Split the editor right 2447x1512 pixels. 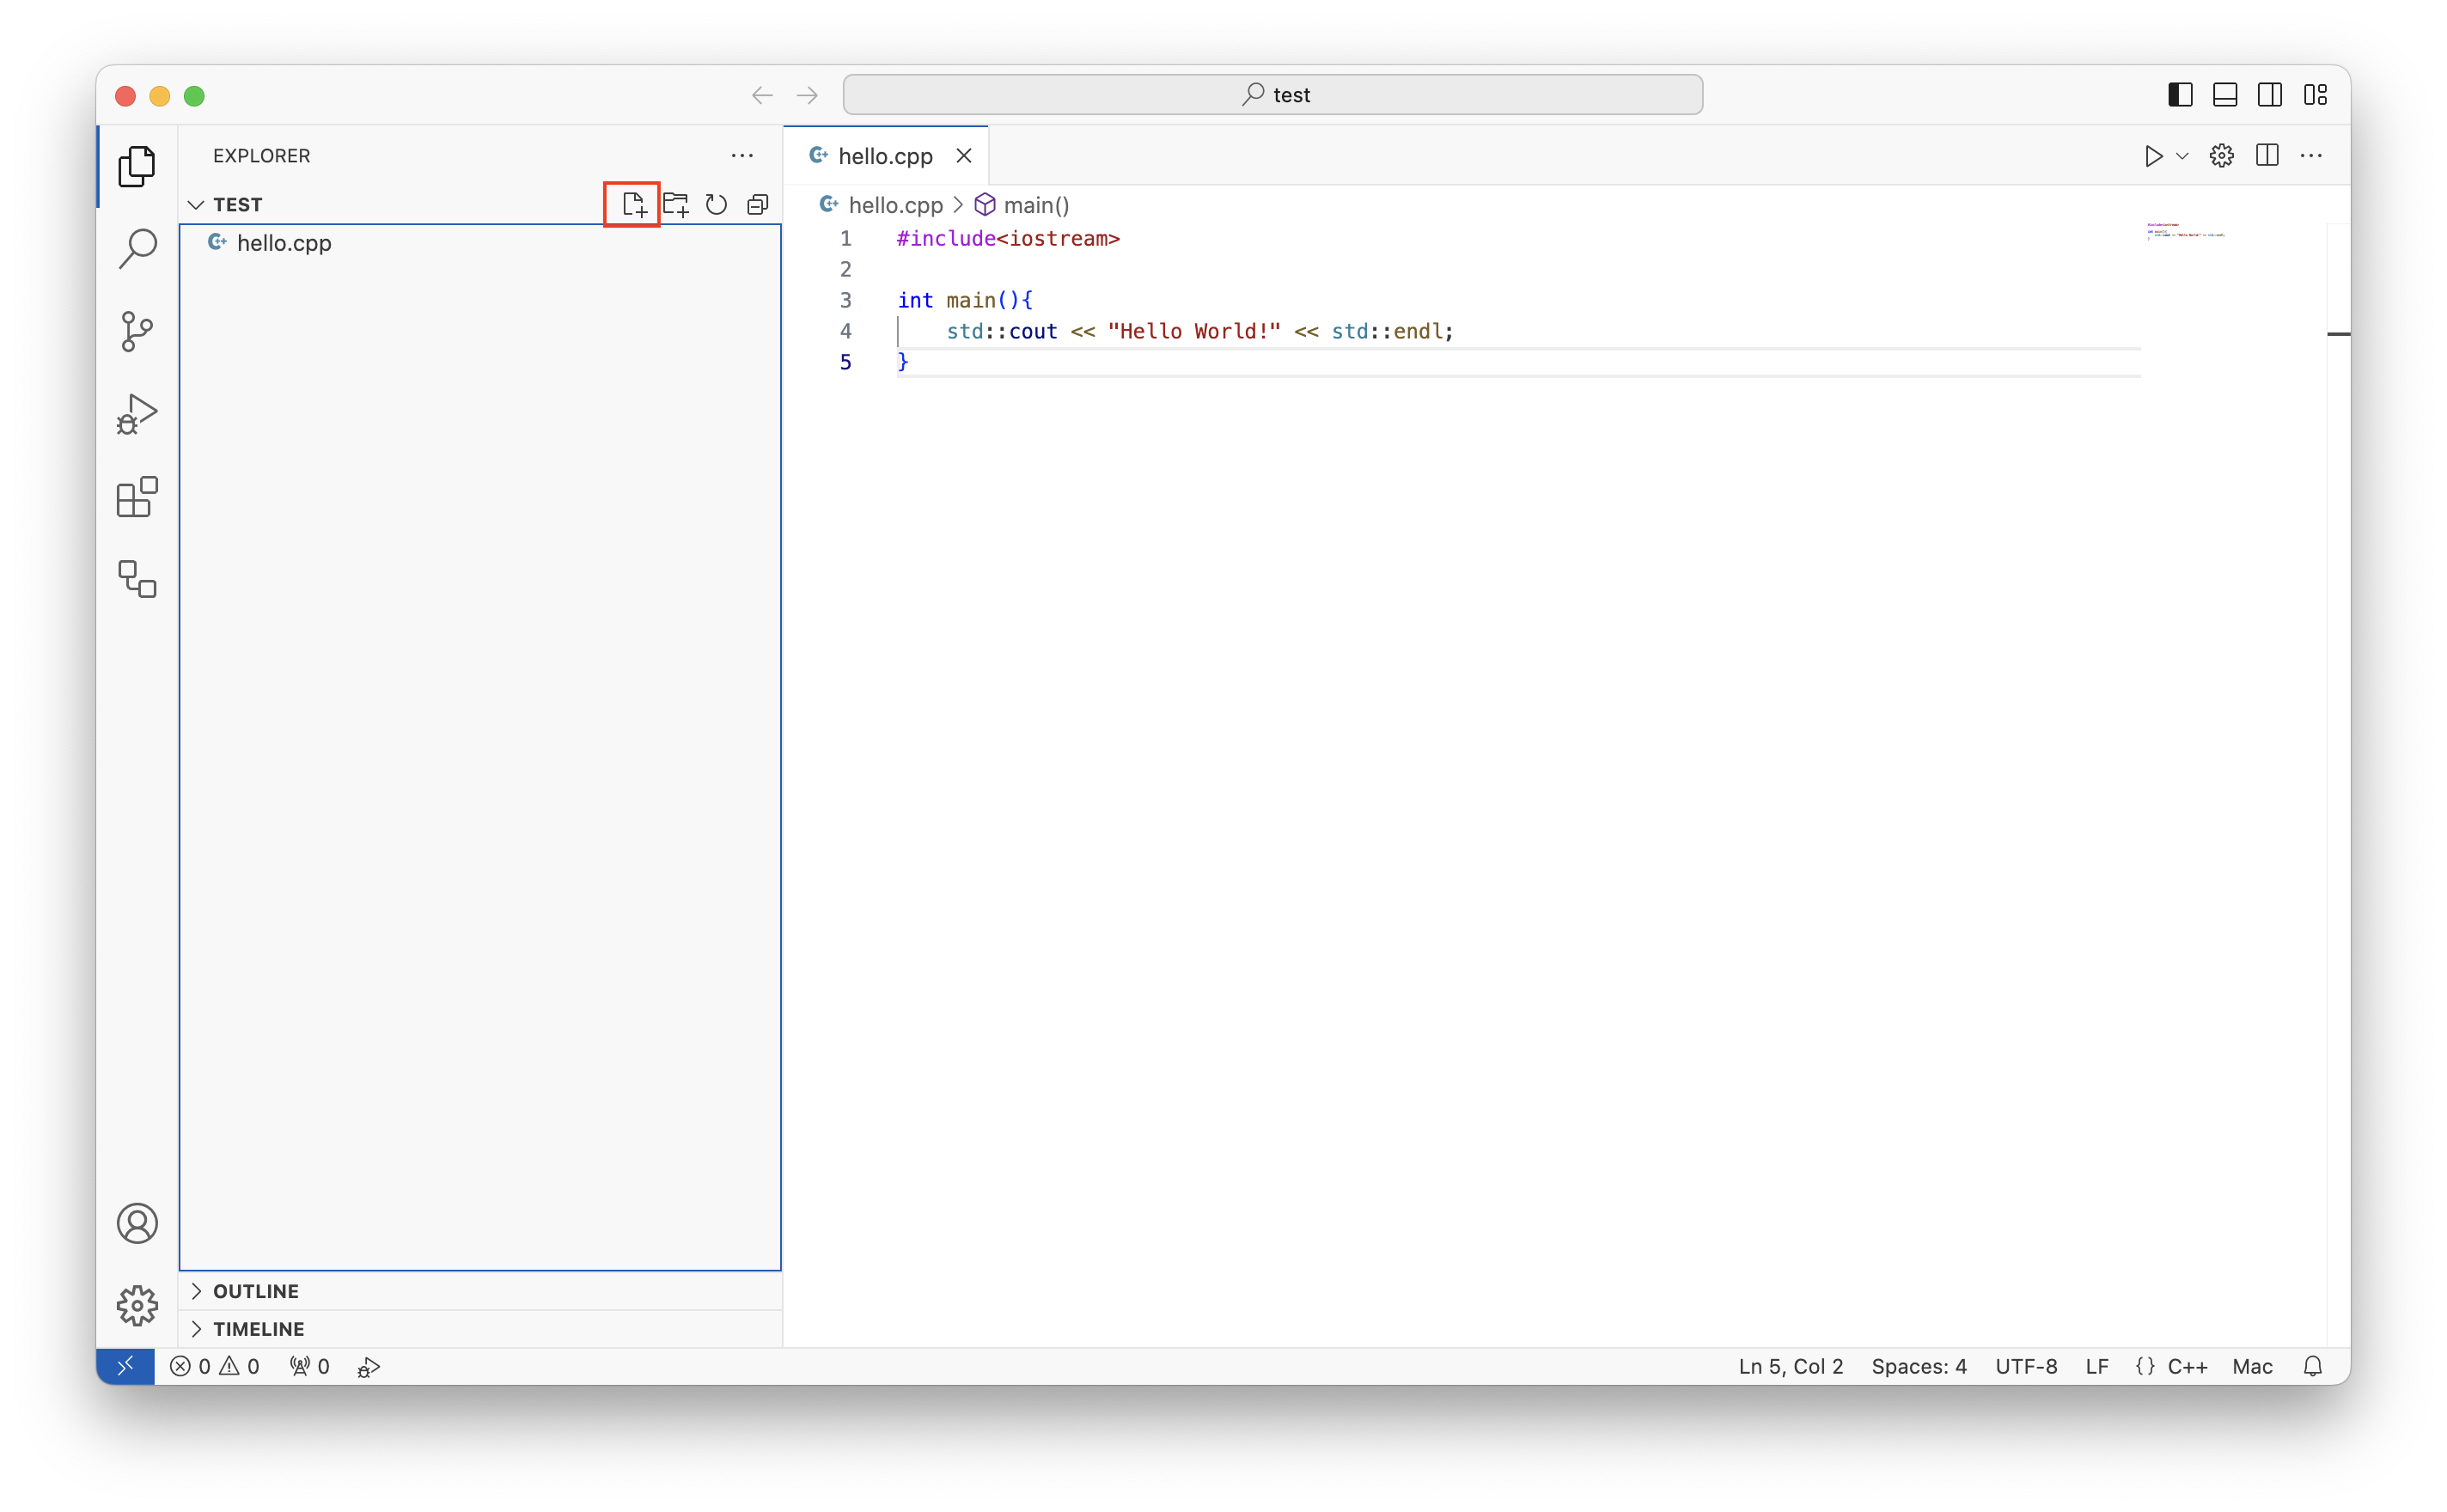[x=2267, y=156]
